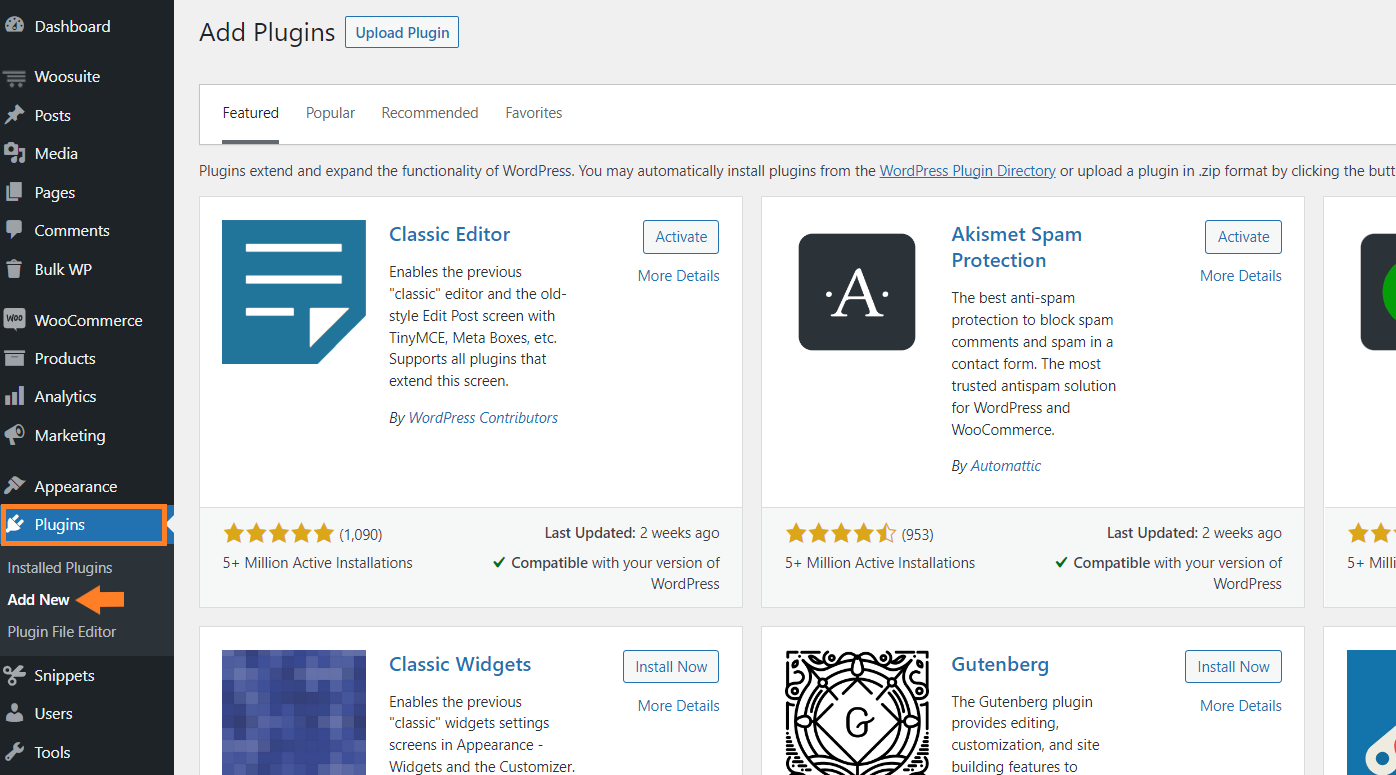The width and height of the screenshot is (1396, 775).
Task: Click the Snippets scissors icon
Action: pos(14,675)
